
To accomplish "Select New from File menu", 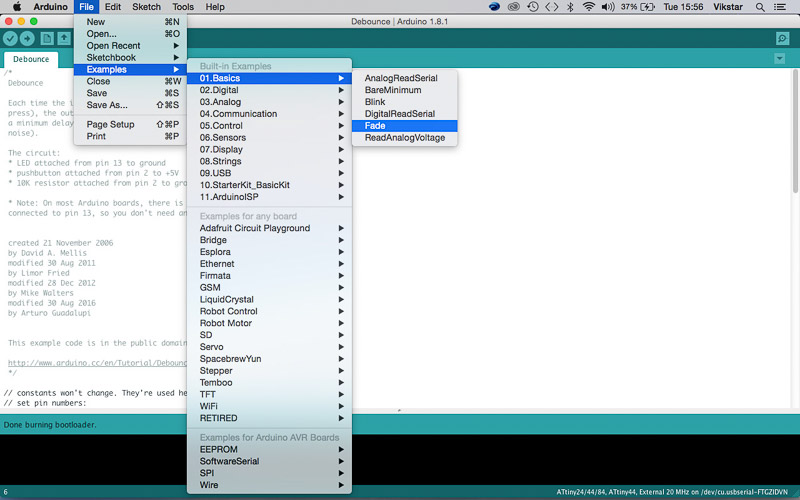I will pos(130,22).
